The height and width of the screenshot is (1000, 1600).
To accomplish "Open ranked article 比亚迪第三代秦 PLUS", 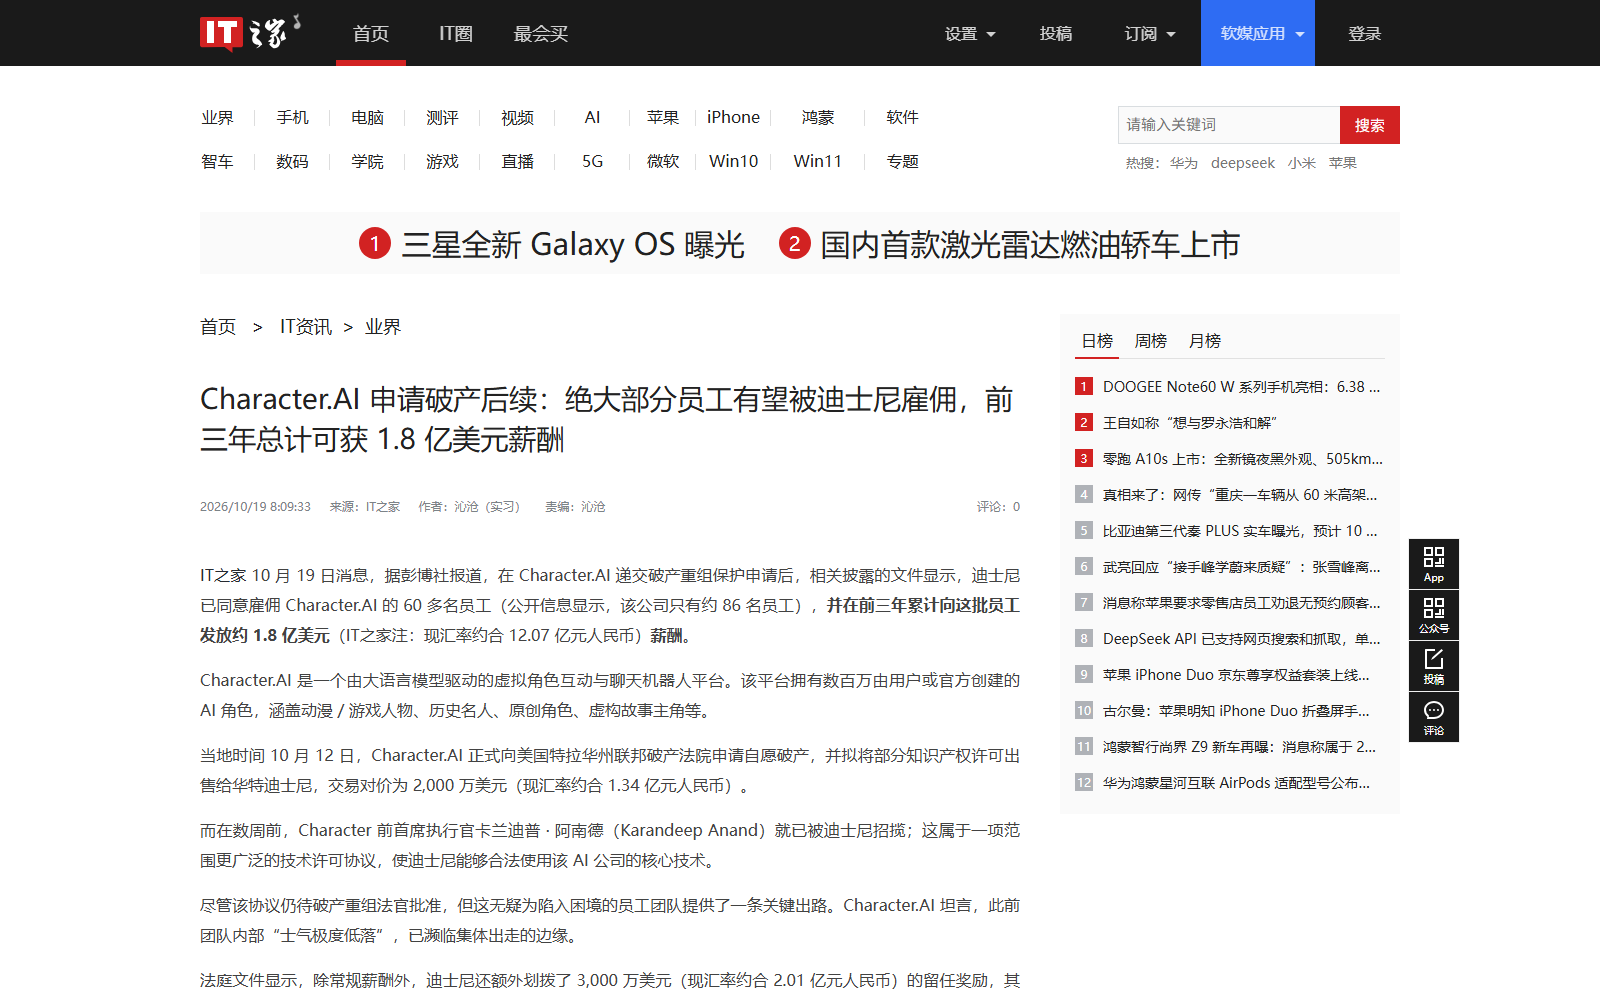I will pyautogui.click(x=1240, y=531).
